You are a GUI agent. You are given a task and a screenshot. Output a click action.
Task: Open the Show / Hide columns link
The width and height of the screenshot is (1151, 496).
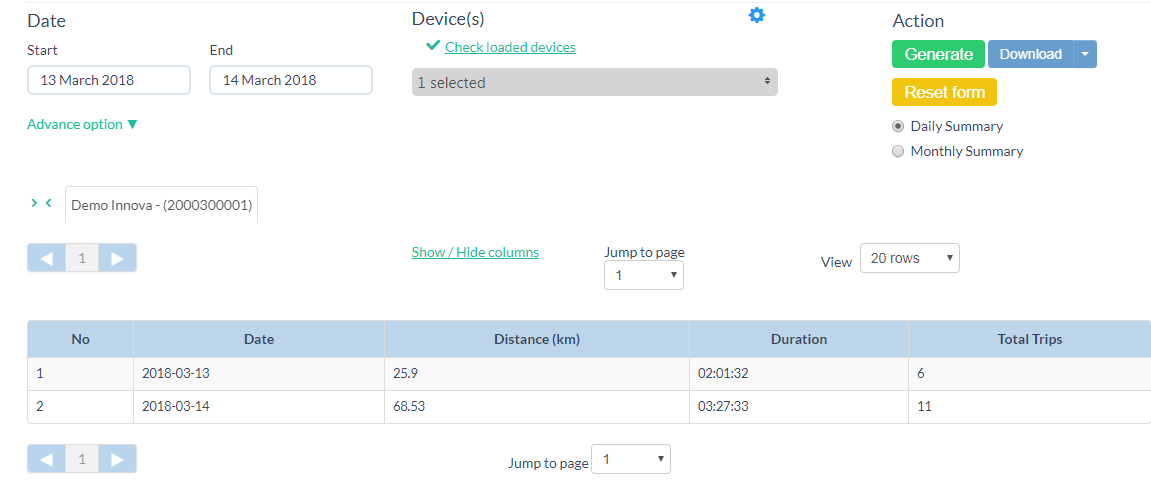[475, 252]
